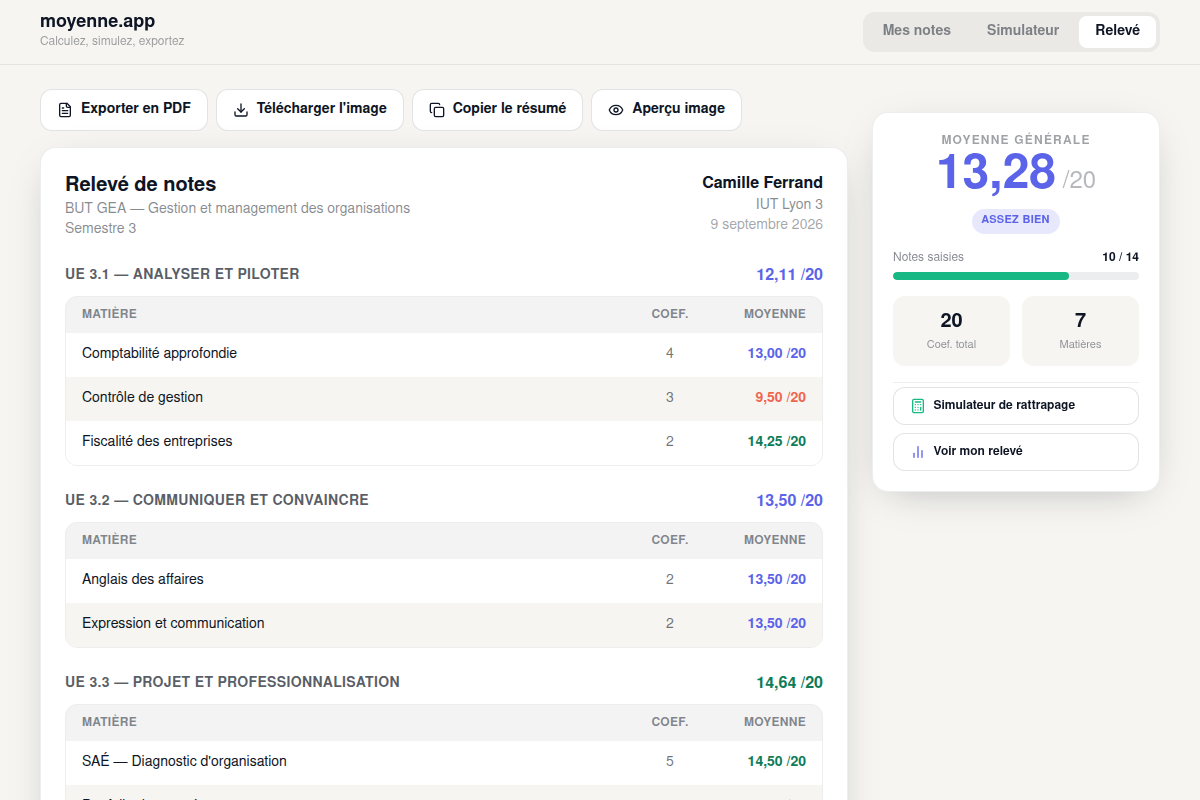This screenshot has width=1200, height=800.
Task: Click the Coef. total card showing 20
Action: (951, 331)
